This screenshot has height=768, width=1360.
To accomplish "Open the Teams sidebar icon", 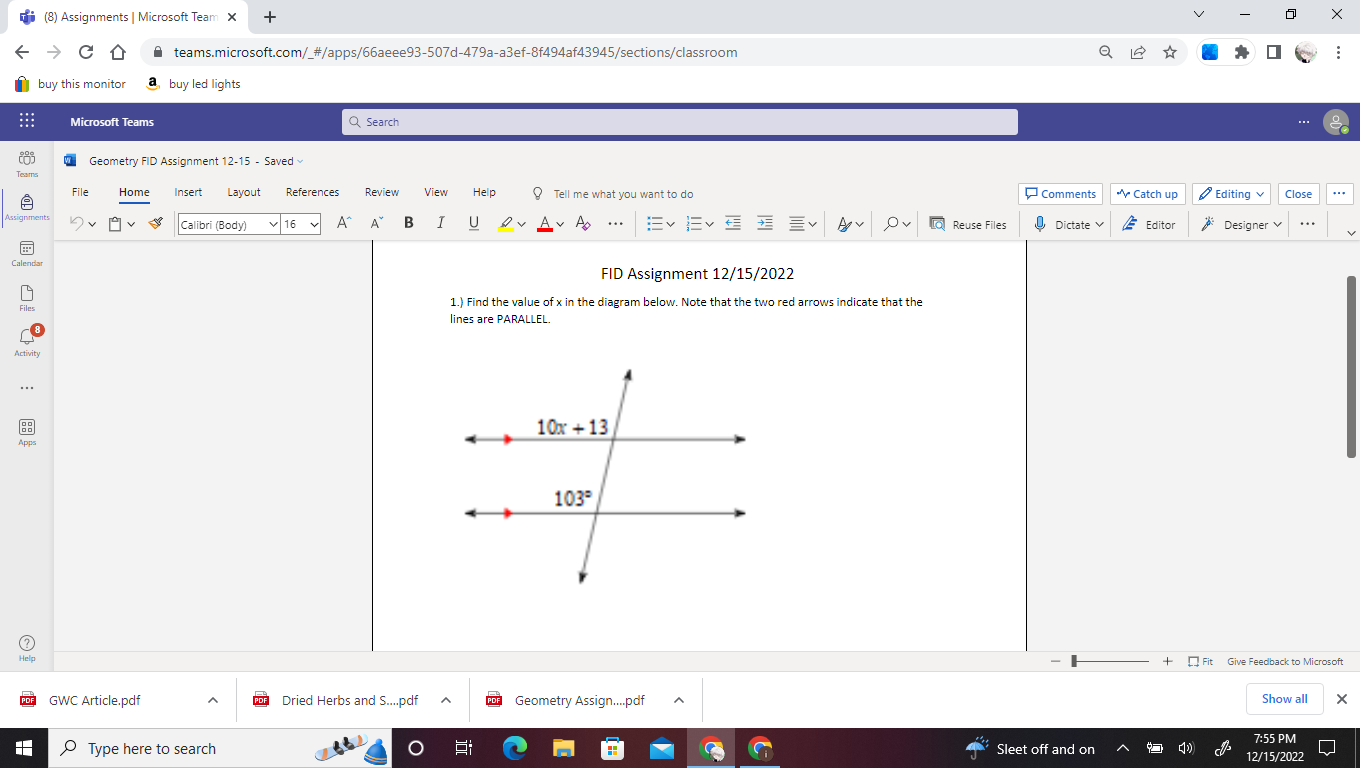I will click(27, 162).
